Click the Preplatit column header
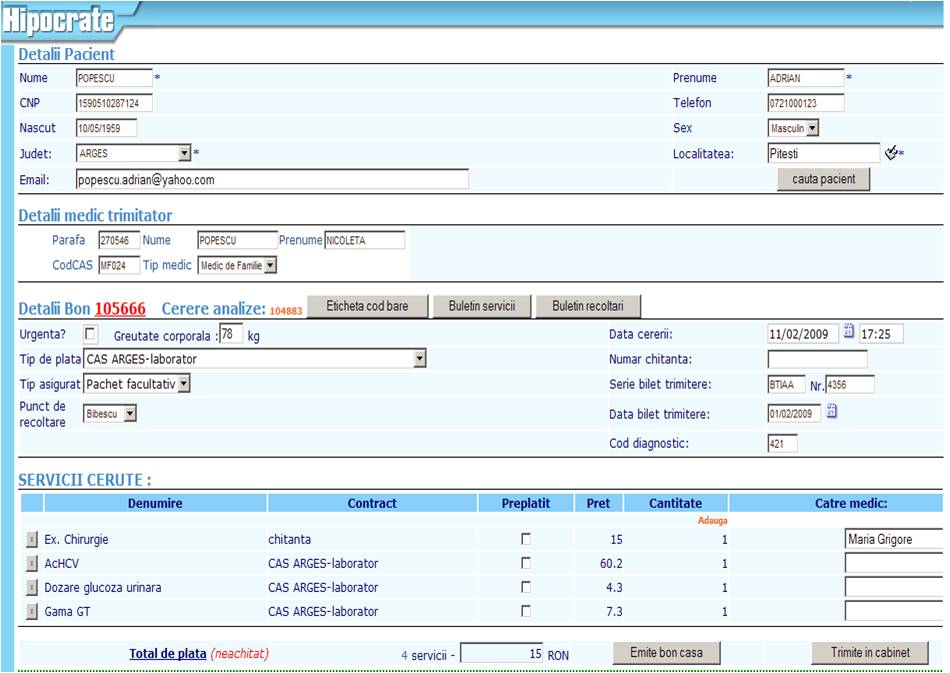 (x=526, y=503)
